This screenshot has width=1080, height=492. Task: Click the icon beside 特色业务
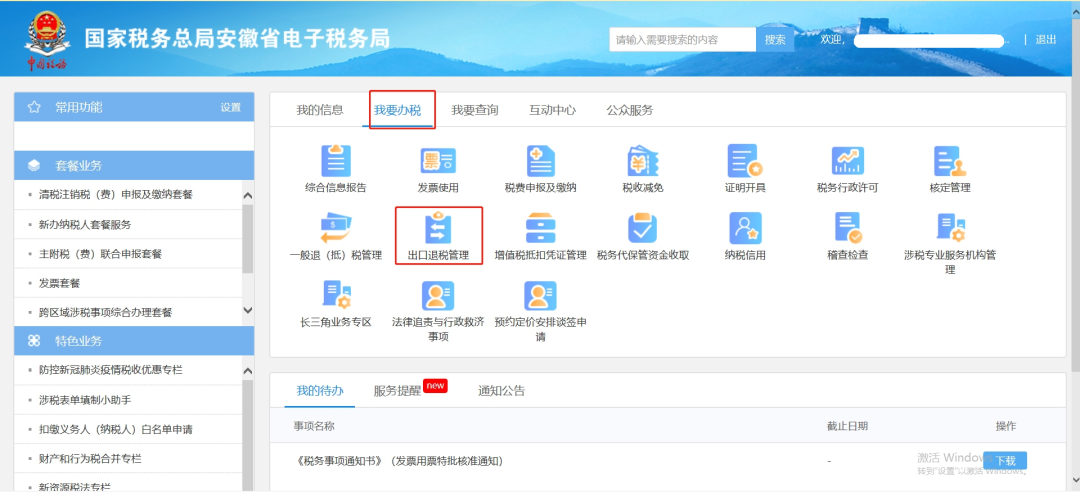34,341
